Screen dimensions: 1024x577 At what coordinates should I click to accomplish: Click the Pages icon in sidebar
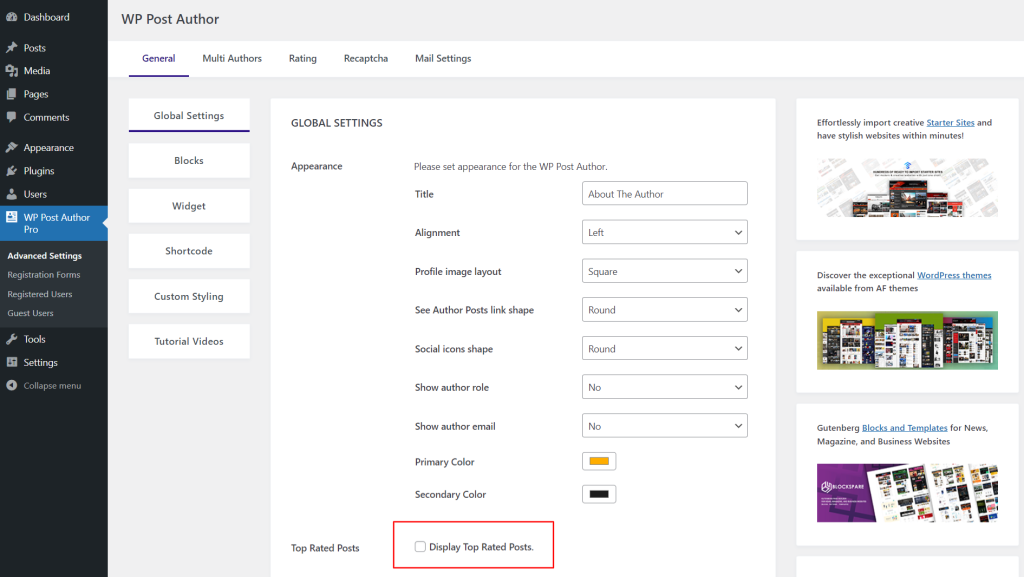point(12,94)
